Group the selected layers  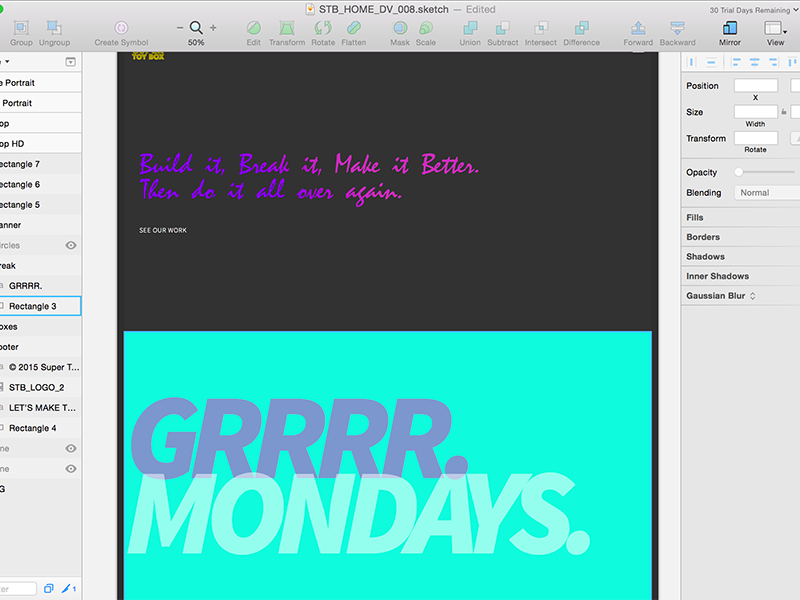click(21, 33)
